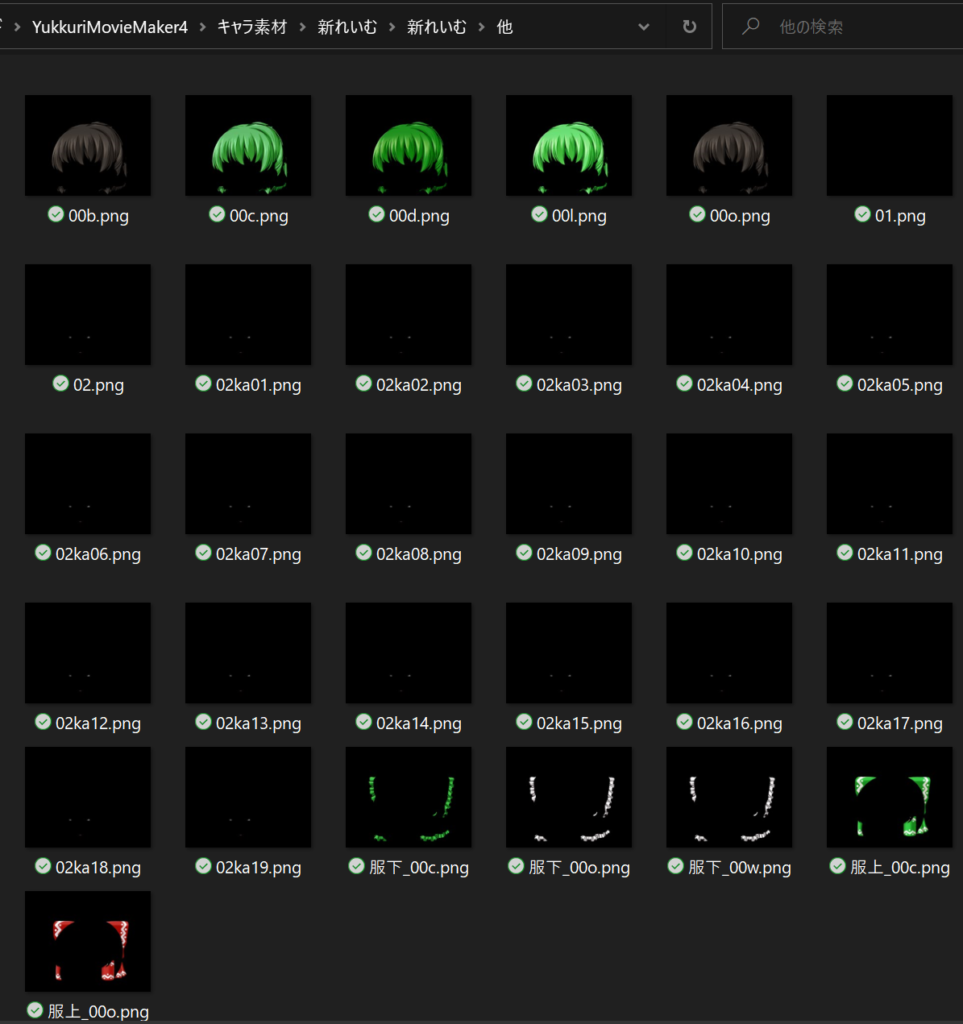Open the address bar history dropdown

point(644,27)
